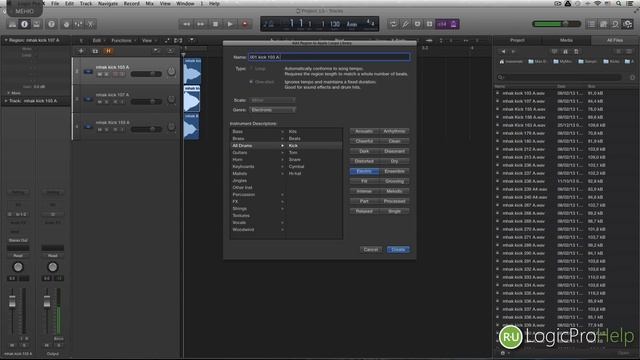
Task: Solo the mhak kick 107 A track
Action: [107, 102]
